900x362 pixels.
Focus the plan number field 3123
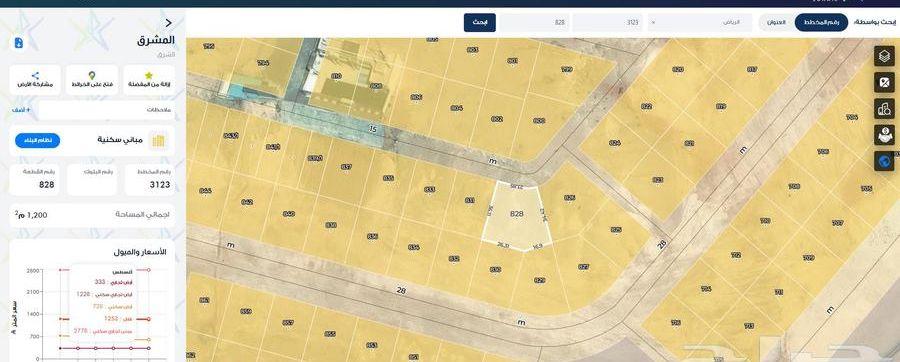pyautogui.click(x=607, y=23)
